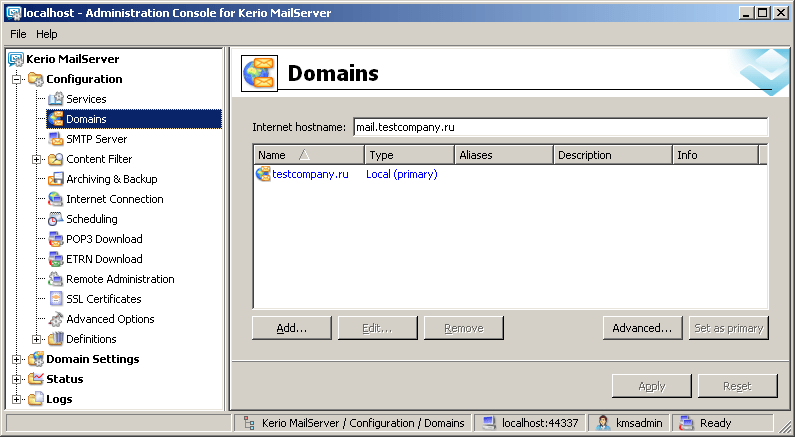Select Services in the tree
Image resolution: width=795 pixels, height=437 pixels.
(86, 99)
